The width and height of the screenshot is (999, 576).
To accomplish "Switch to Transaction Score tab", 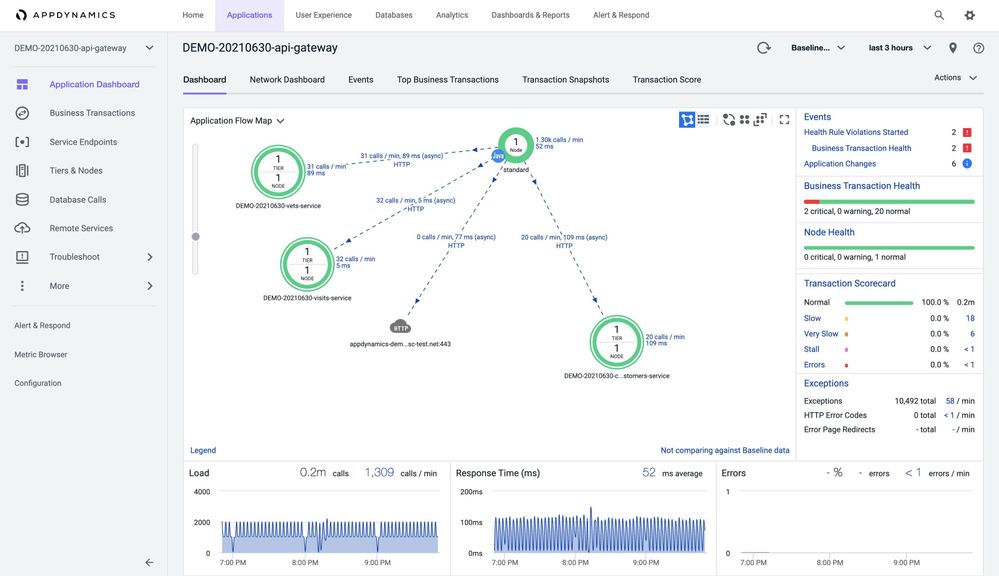I will coord(667,80).
